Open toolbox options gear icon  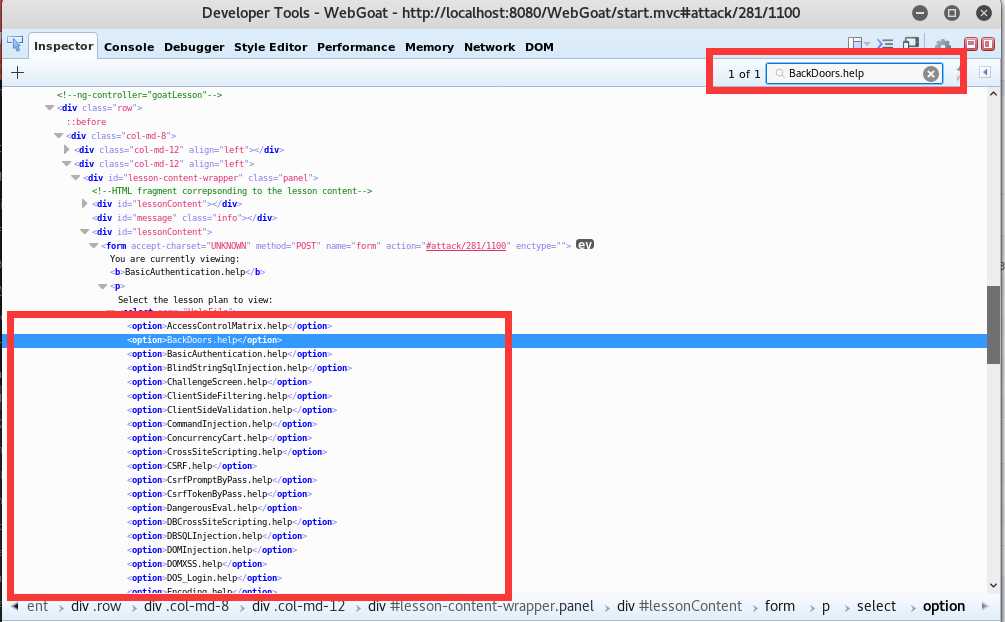click(x=942, y=45)
